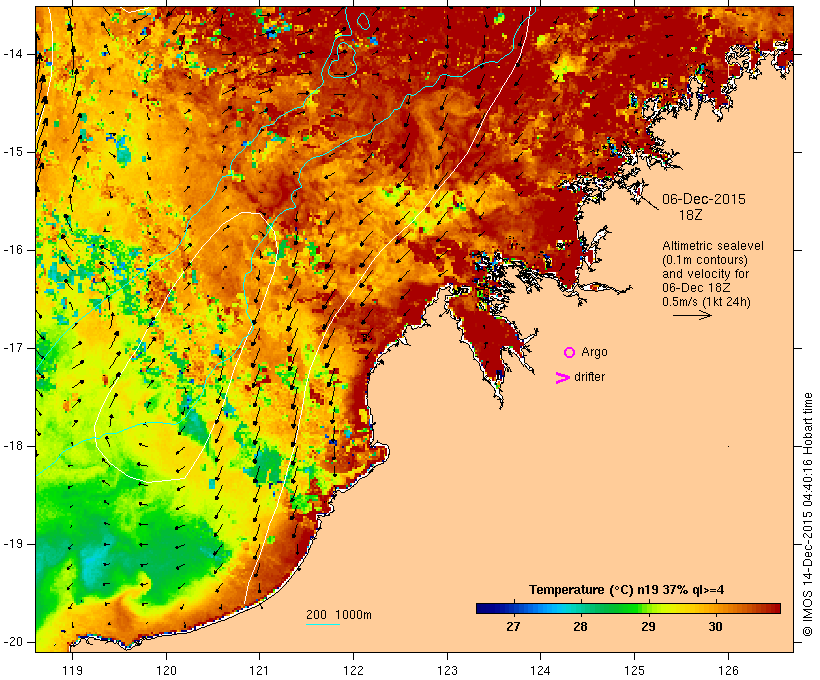Click the magenta Argo circle legend symbol
The width and height of the screenshot is (820, 680).
pos(570,353)
